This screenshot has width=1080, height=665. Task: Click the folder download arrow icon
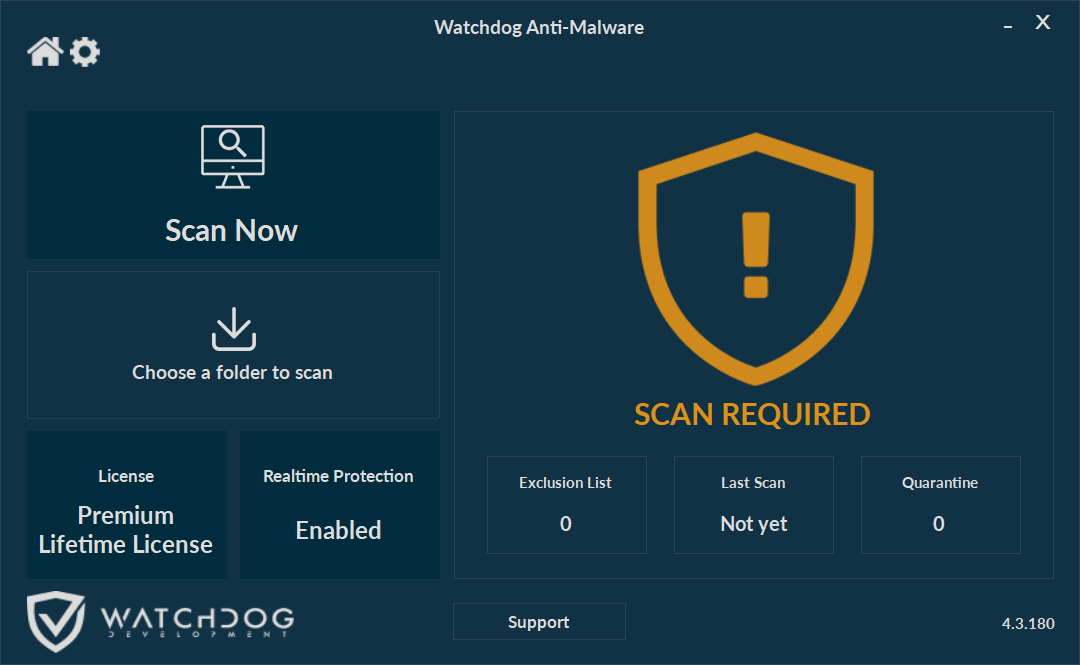tap(233, 329)
